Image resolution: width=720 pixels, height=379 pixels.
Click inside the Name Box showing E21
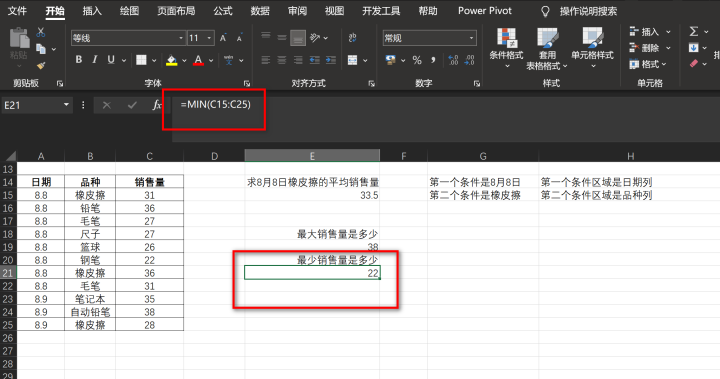32,105
